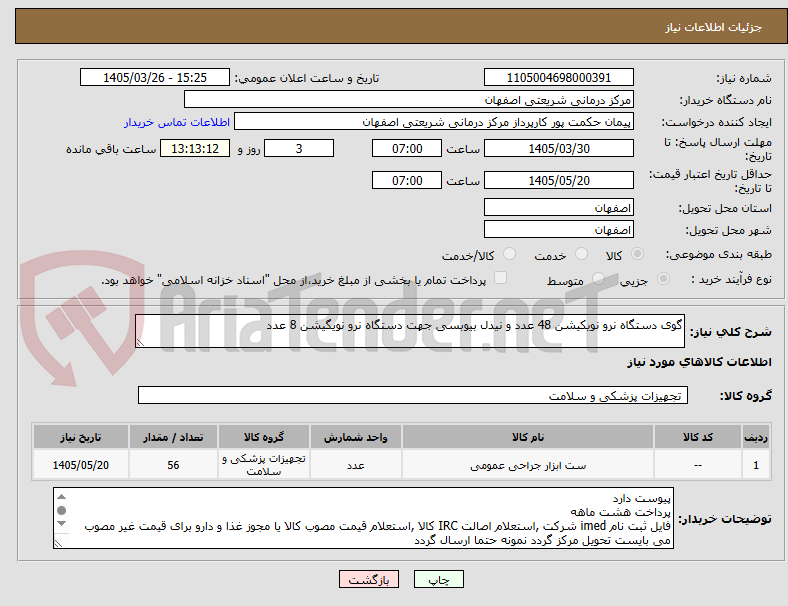The height and width of the screenshot is (606, 788).
Task: Click the quantity cell 56
Action: [x=173, y=465]
